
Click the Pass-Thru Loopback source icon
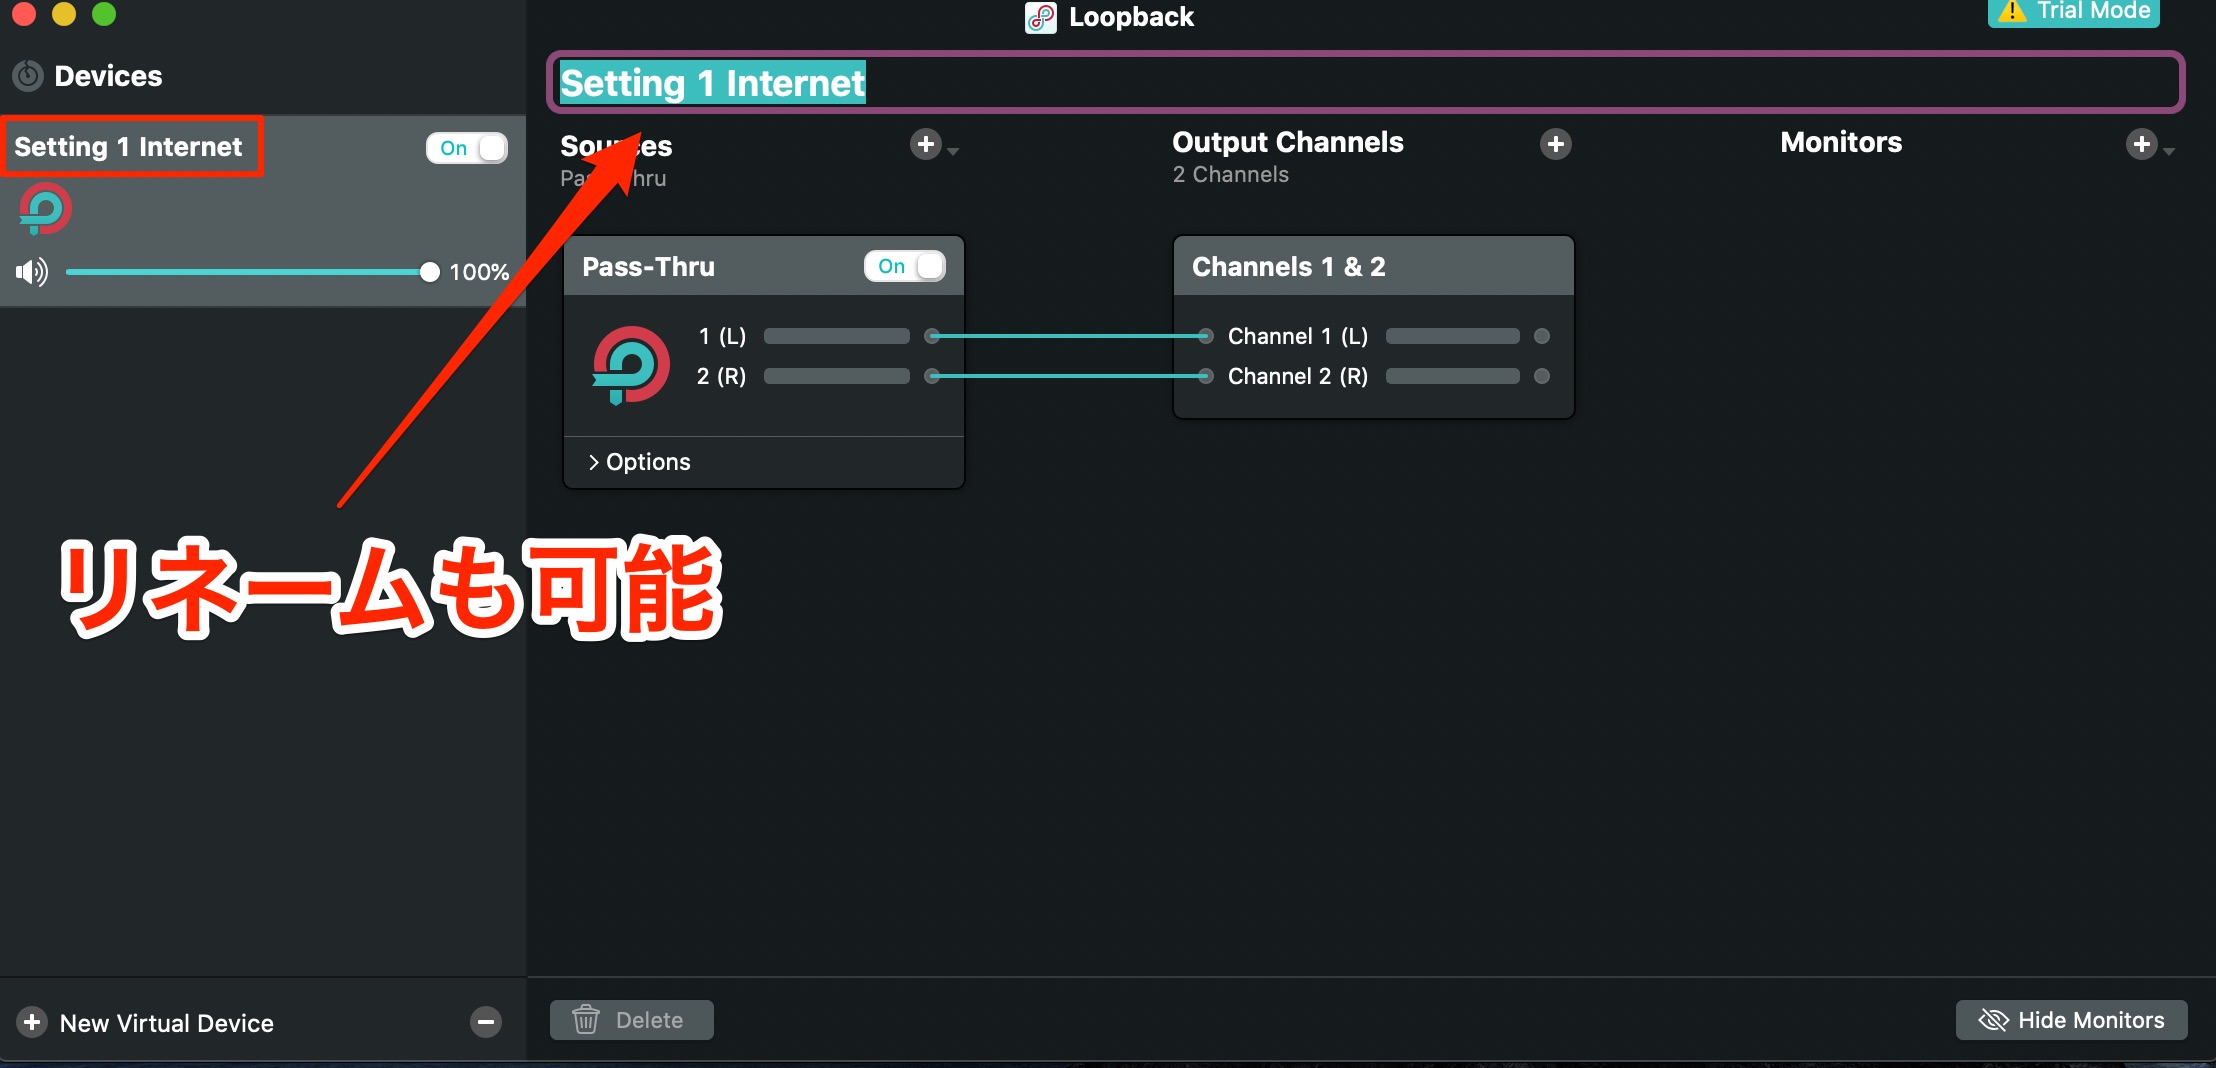pos(630,365)
